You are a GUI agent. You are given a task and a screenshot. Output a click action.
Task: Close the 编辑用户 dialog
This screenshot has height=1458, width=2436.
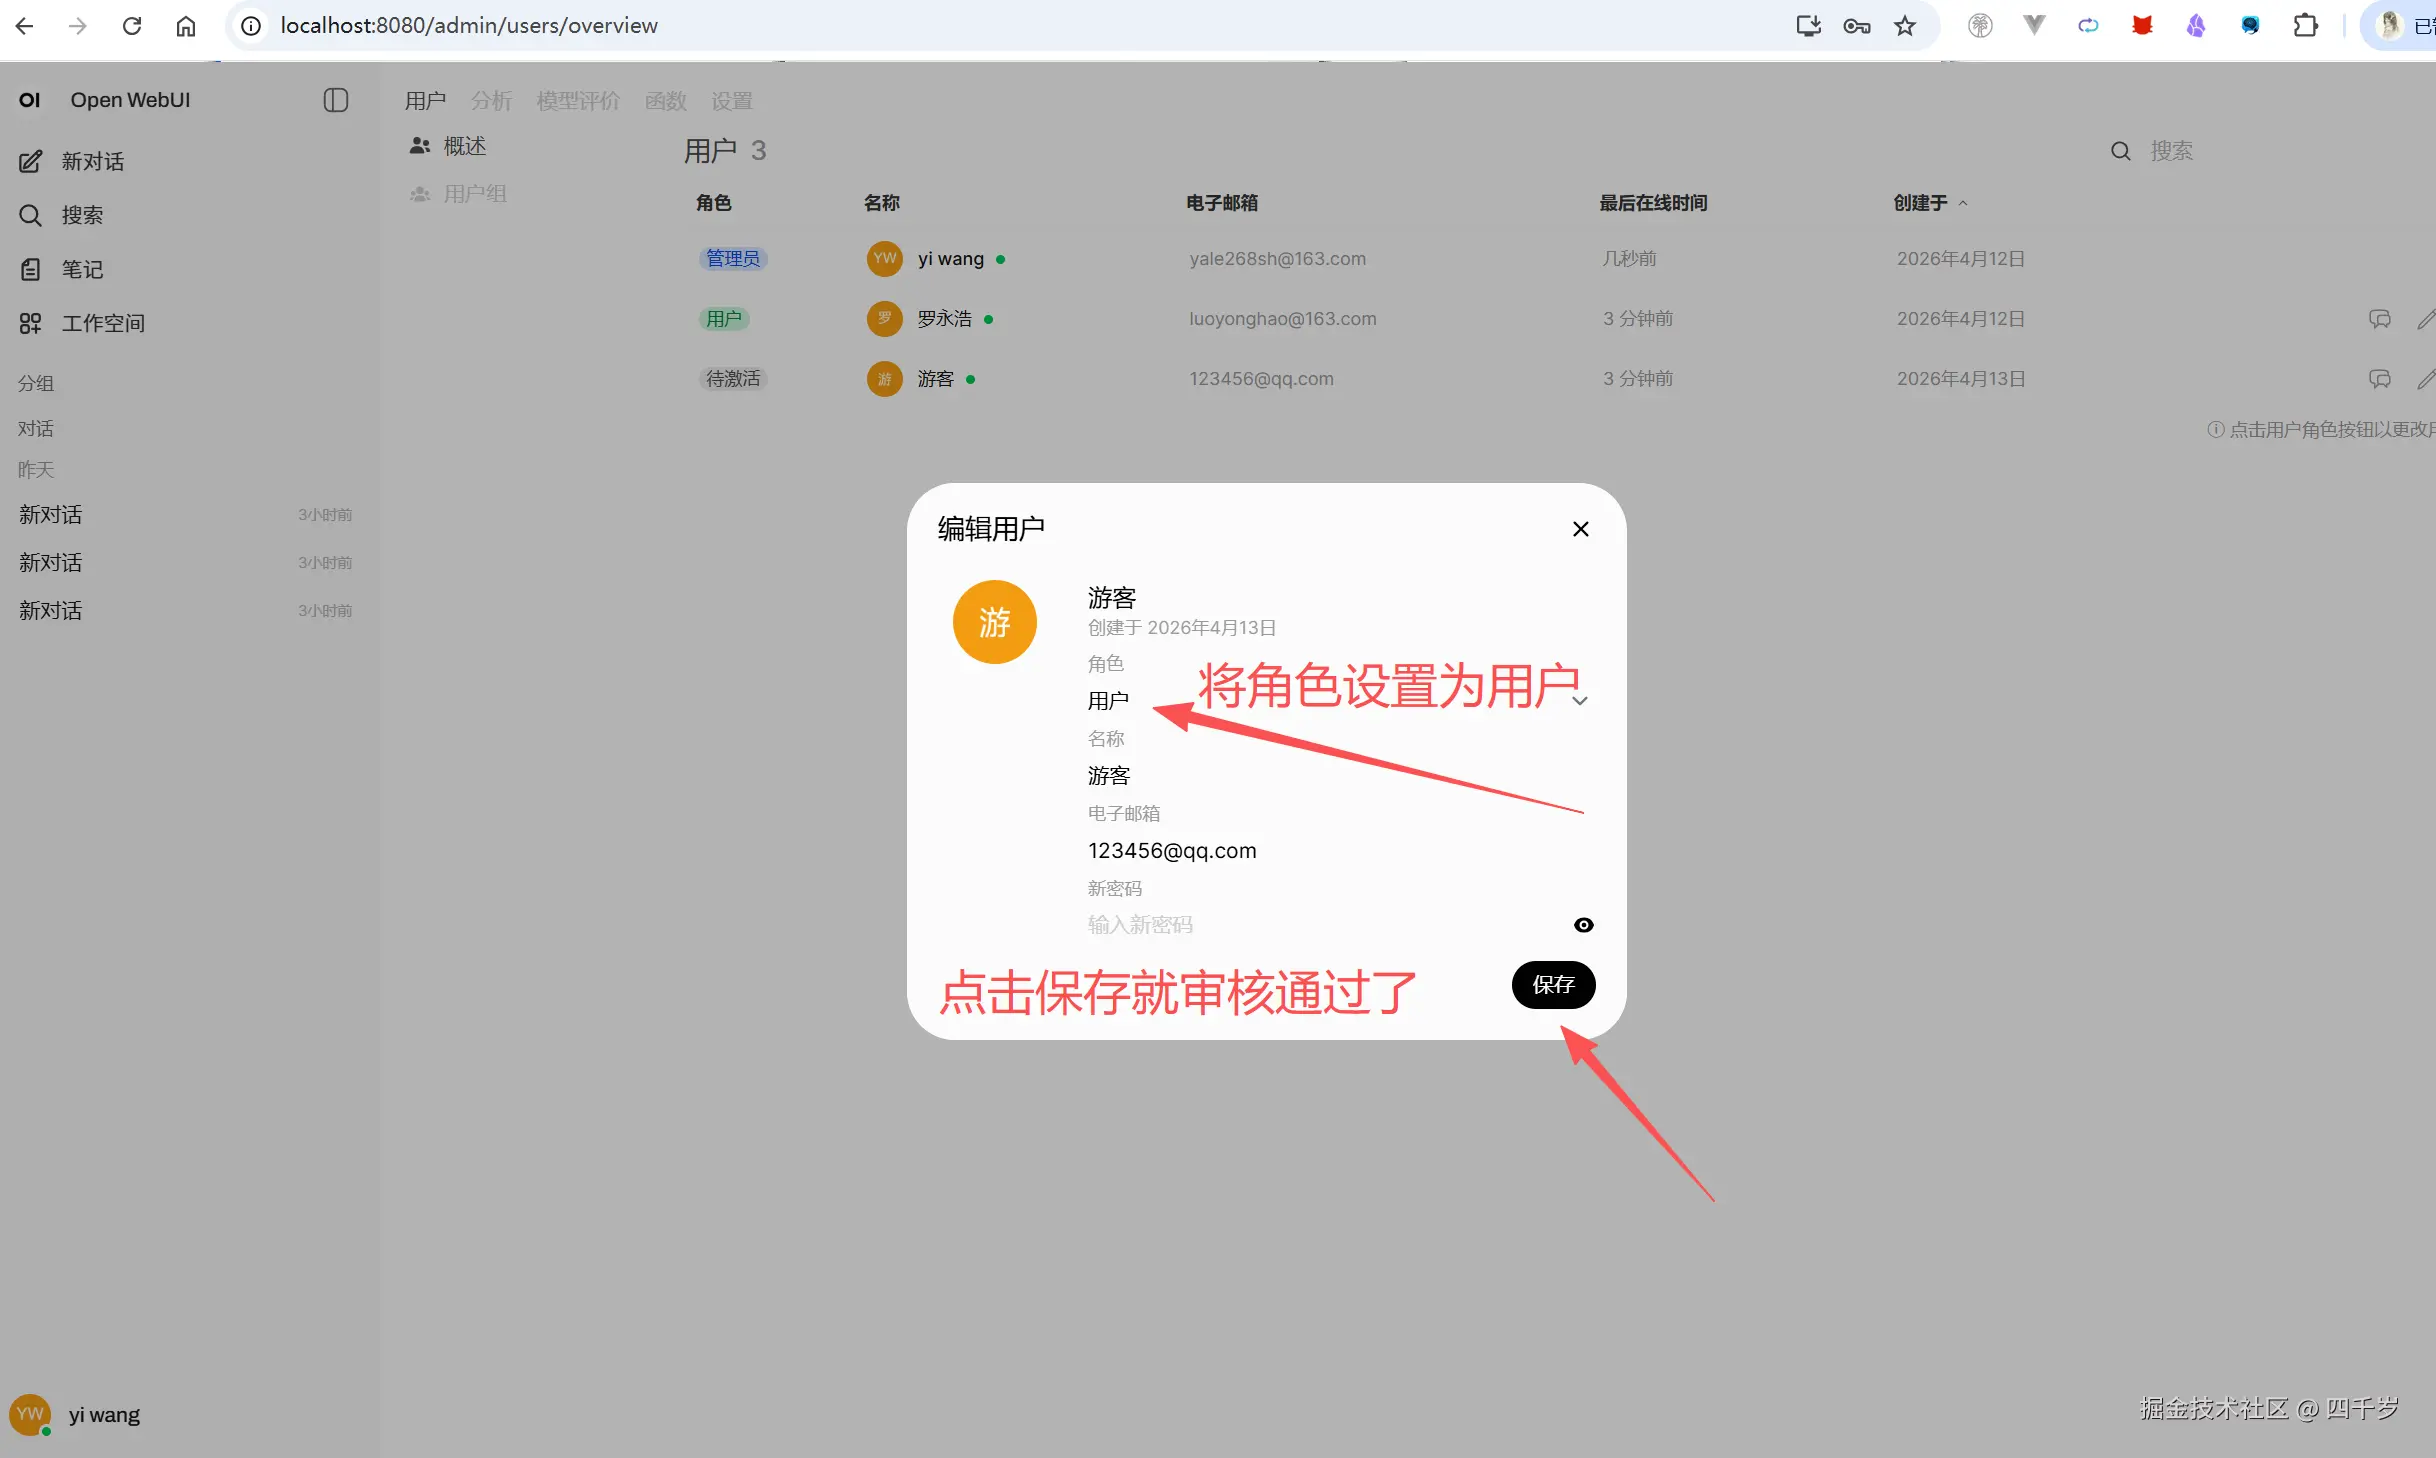point(1580,529)
